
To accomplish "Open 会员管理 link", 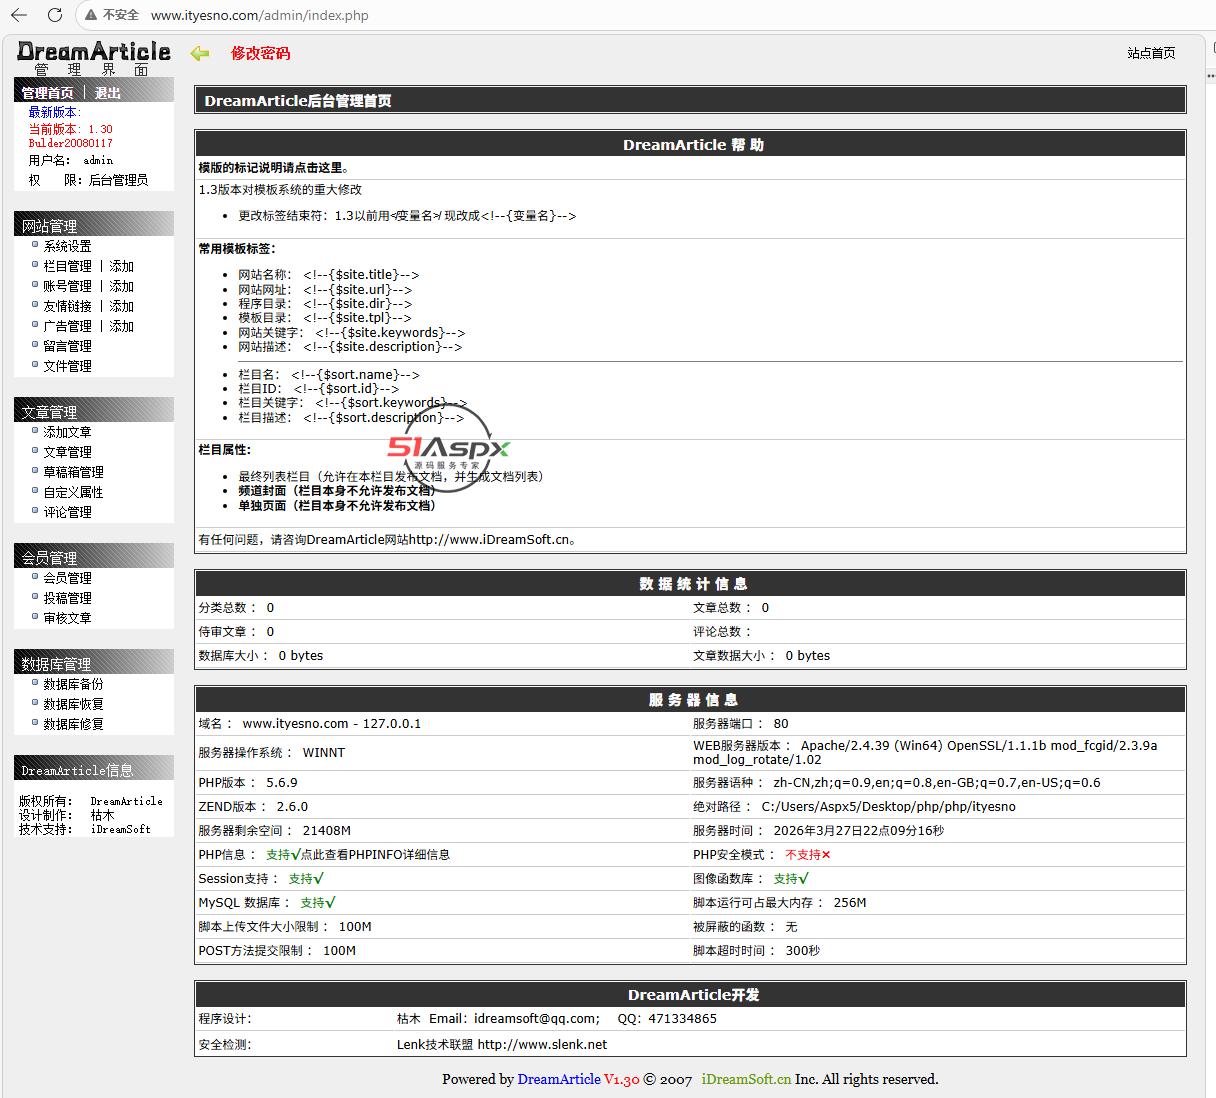I will point(67,578).
